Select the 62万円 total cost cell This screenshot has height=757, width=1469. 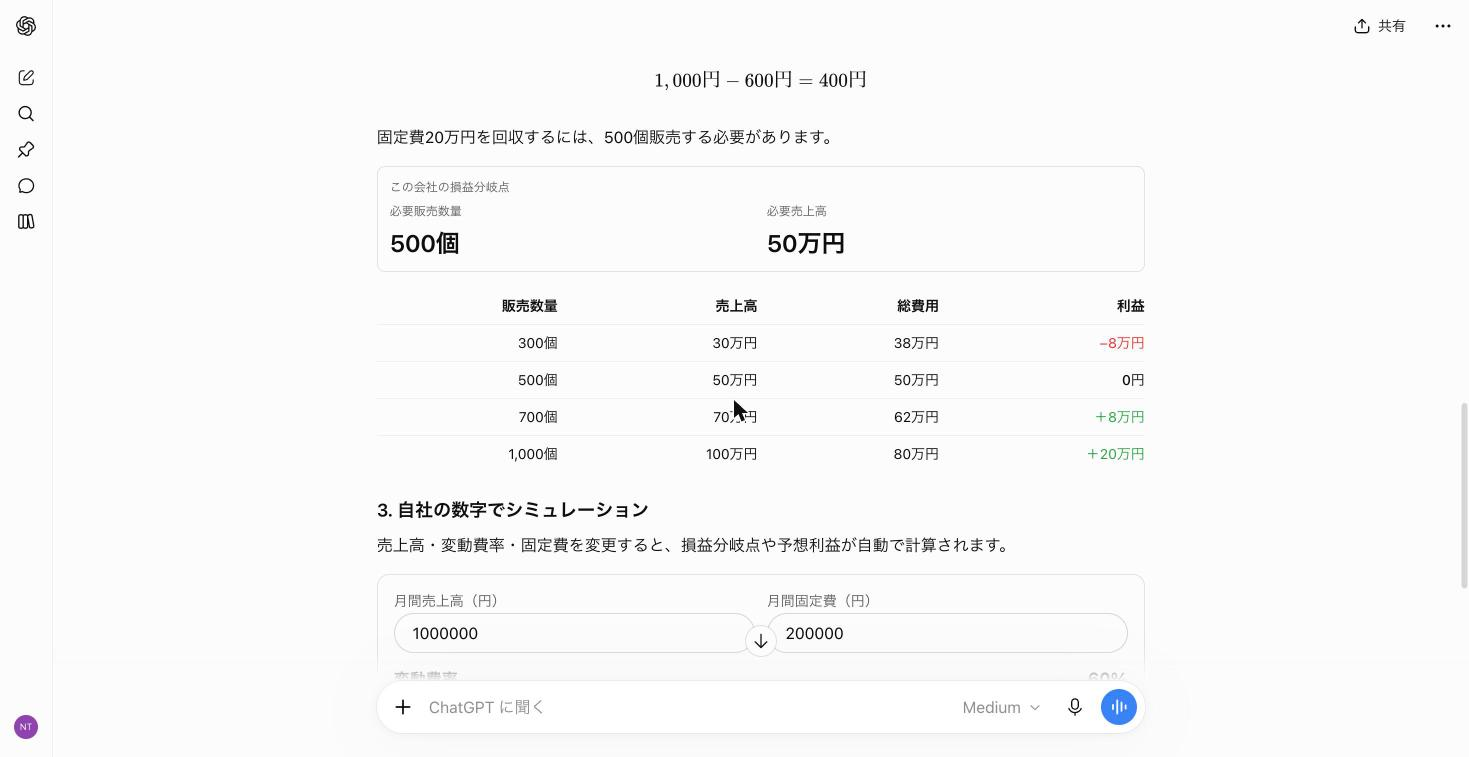[x=916, y=417]
